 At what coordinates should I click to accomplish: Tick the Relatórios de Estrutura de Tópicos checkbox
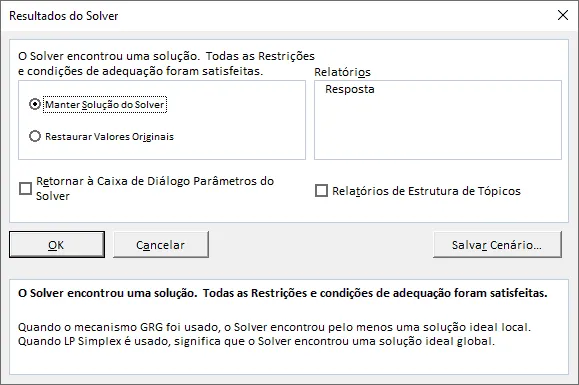[321, 191]
